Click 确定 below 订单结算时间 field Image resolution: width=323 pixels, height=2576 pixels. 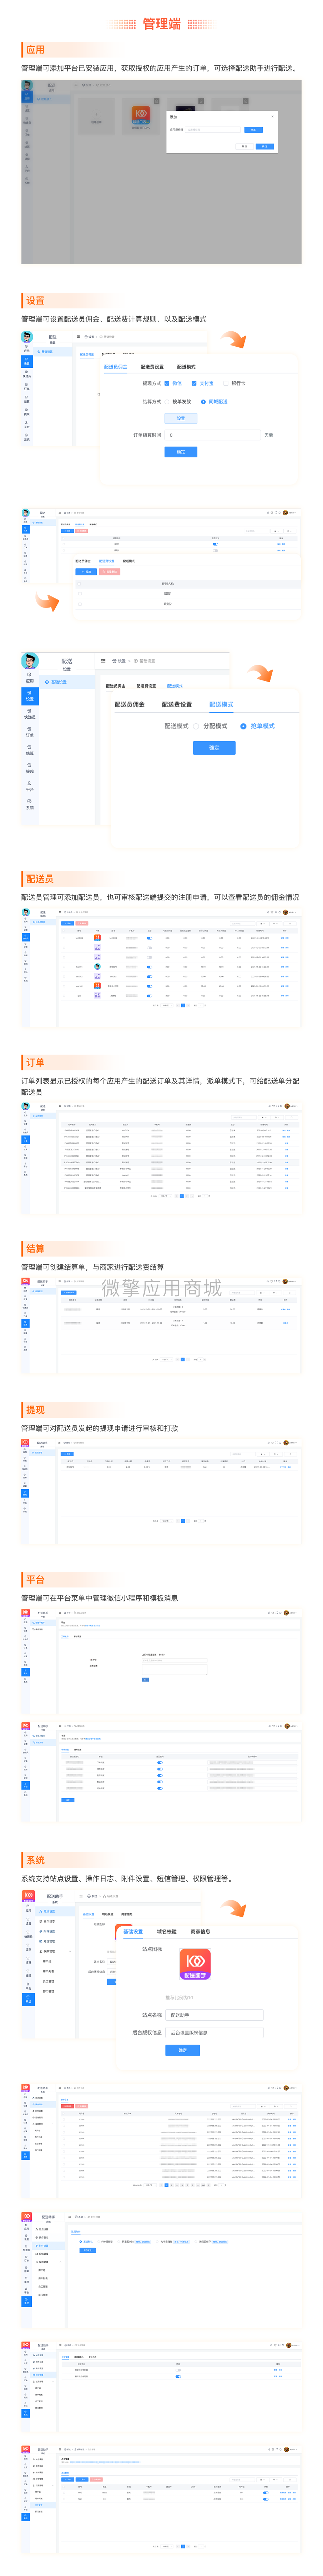[181, 452]
